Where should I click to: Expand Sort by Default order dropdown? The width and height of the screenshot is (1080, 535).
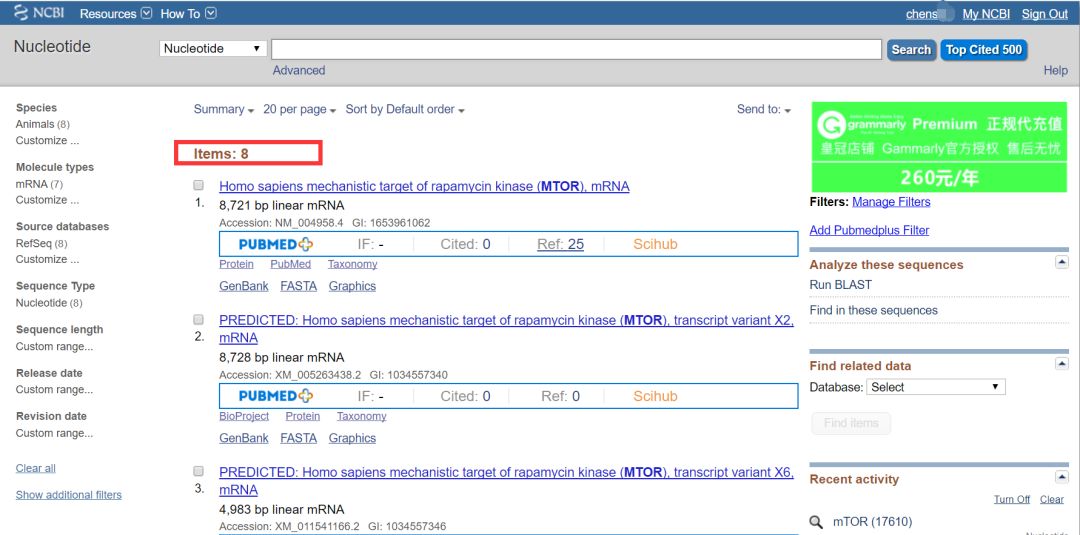click(405, 109)
